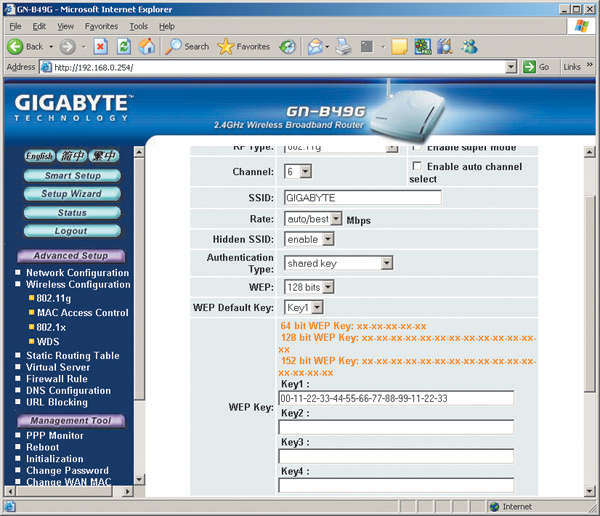This screenshot has height=516, width=600.
Task: Print the page with the printer icon
Action: (x=344, y=47)
